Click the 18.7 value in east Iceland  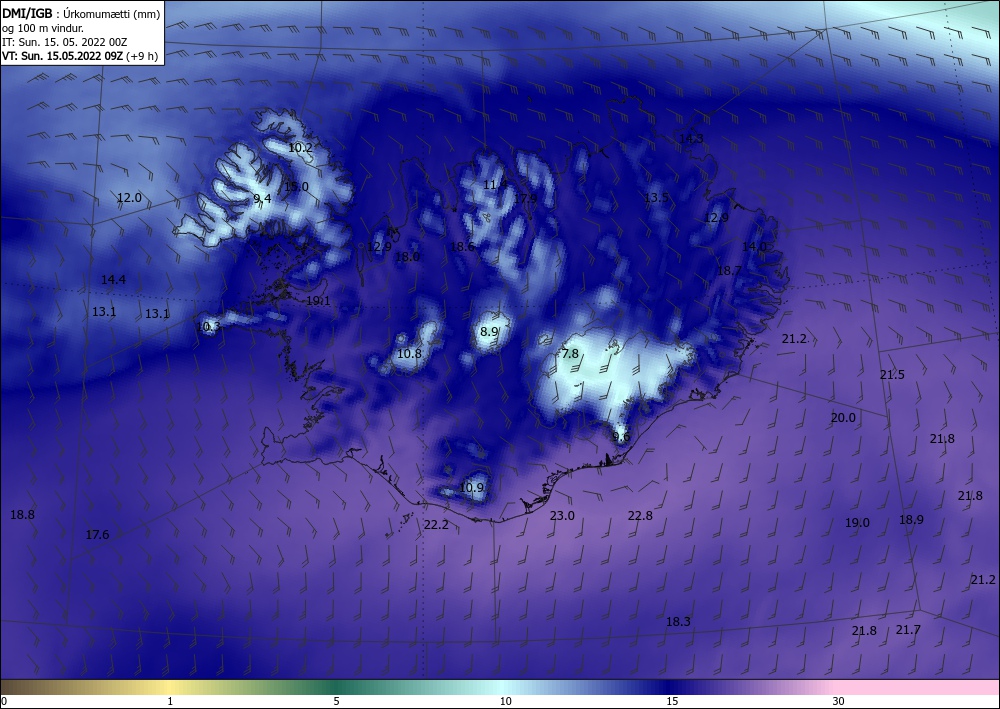tap(729, 270)
